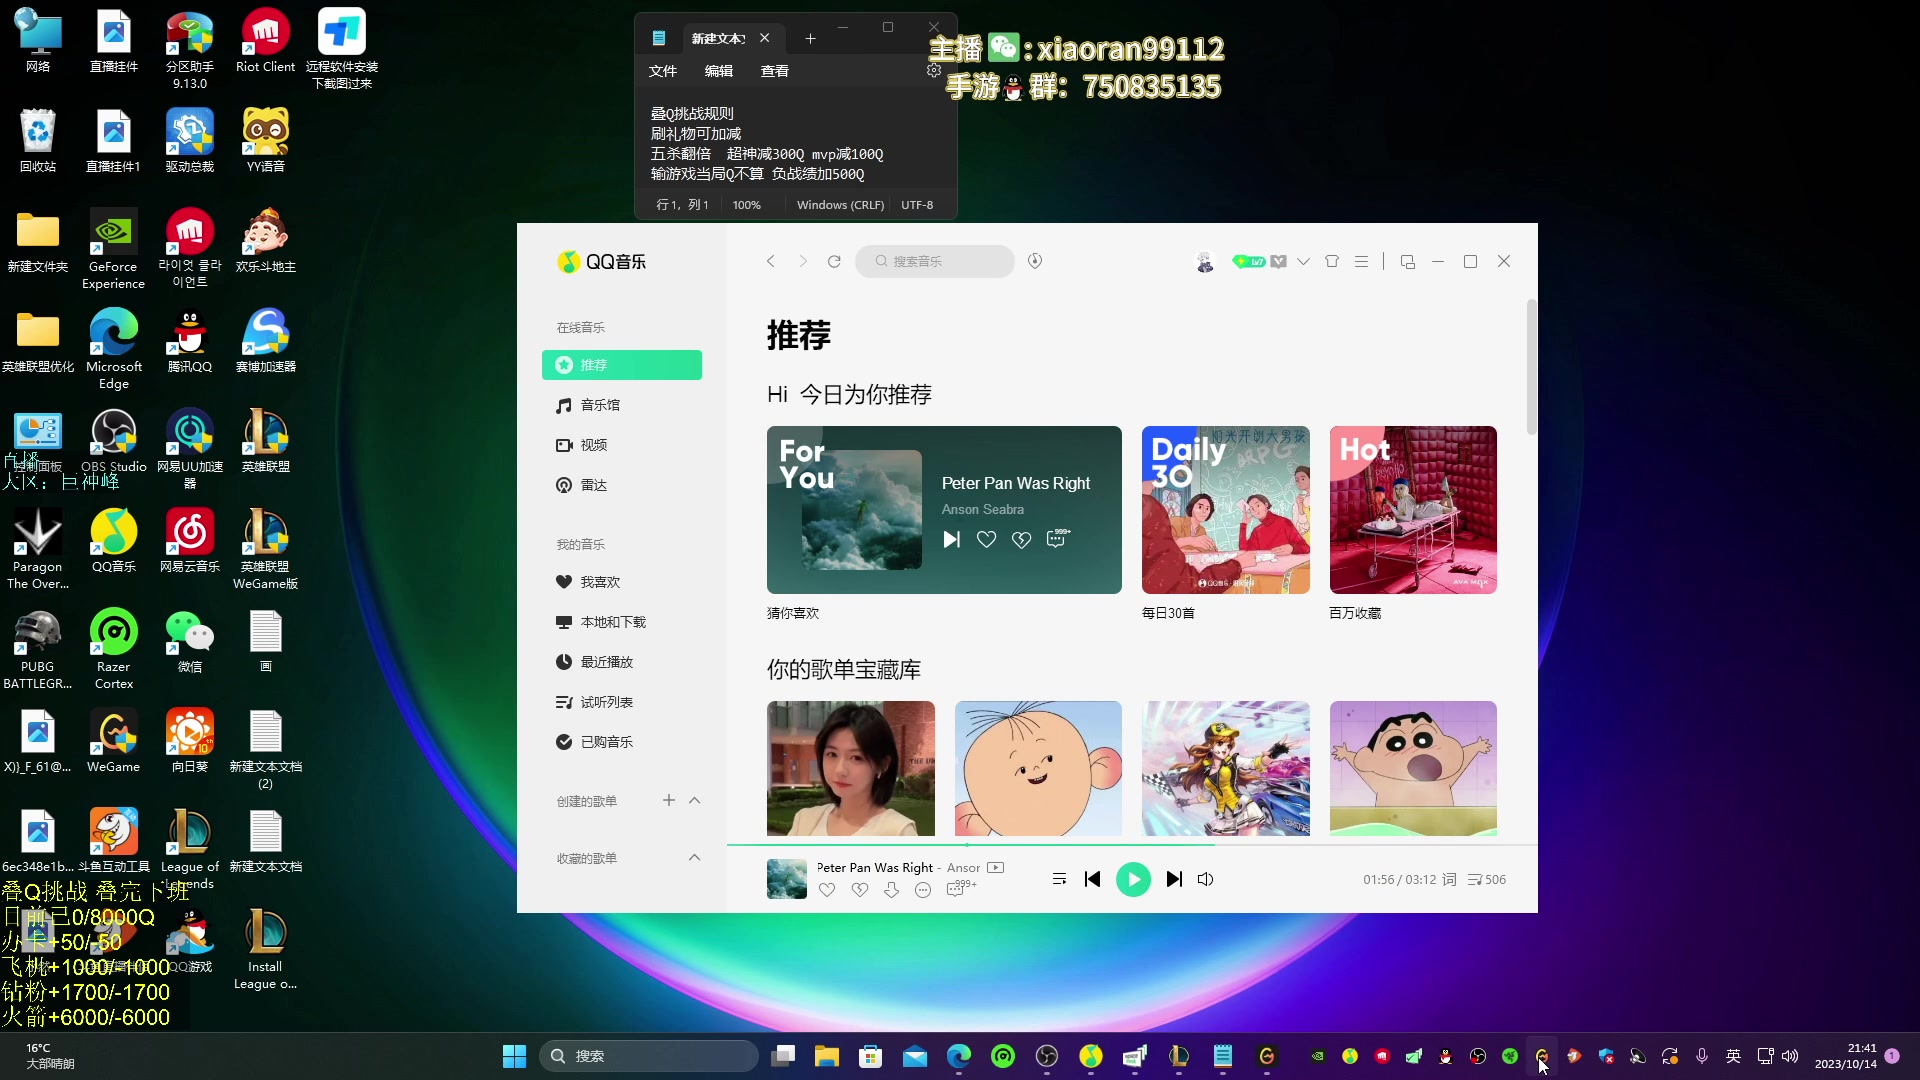
Task: Open the 21:41 clock in the taskbar
Action: (x=1846, y=1056)
